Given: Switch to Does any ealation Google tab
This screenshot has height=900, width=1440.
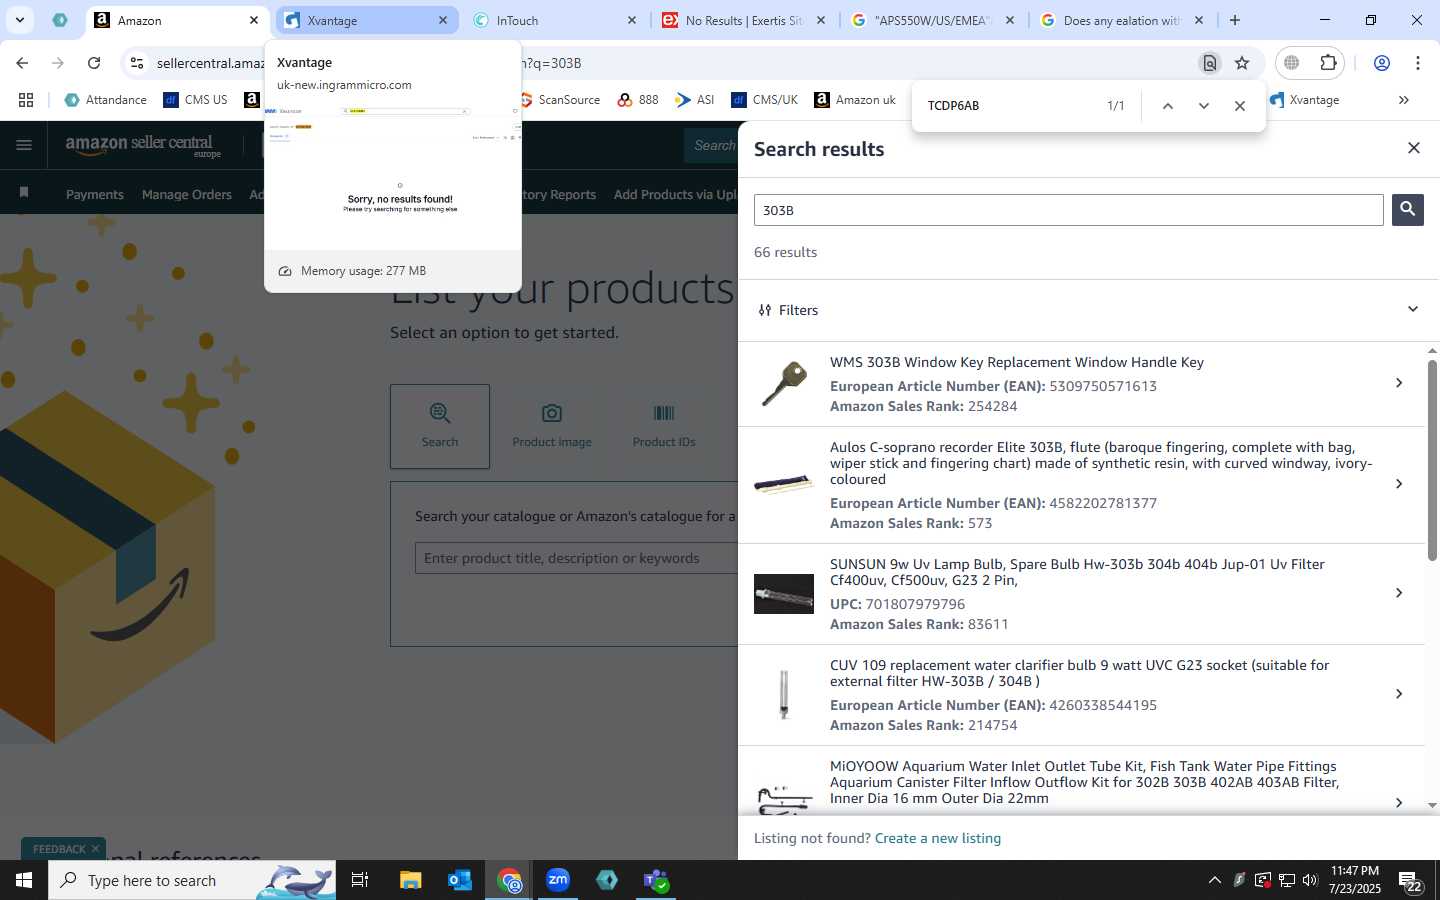Looking at the screenshot, I should [x=1122, y=20].
